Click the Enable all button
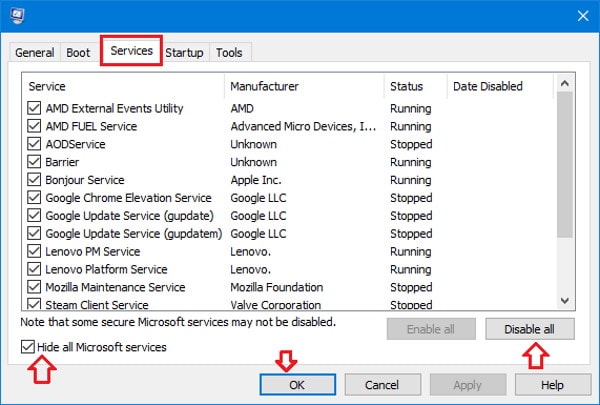 pos(431,329)
